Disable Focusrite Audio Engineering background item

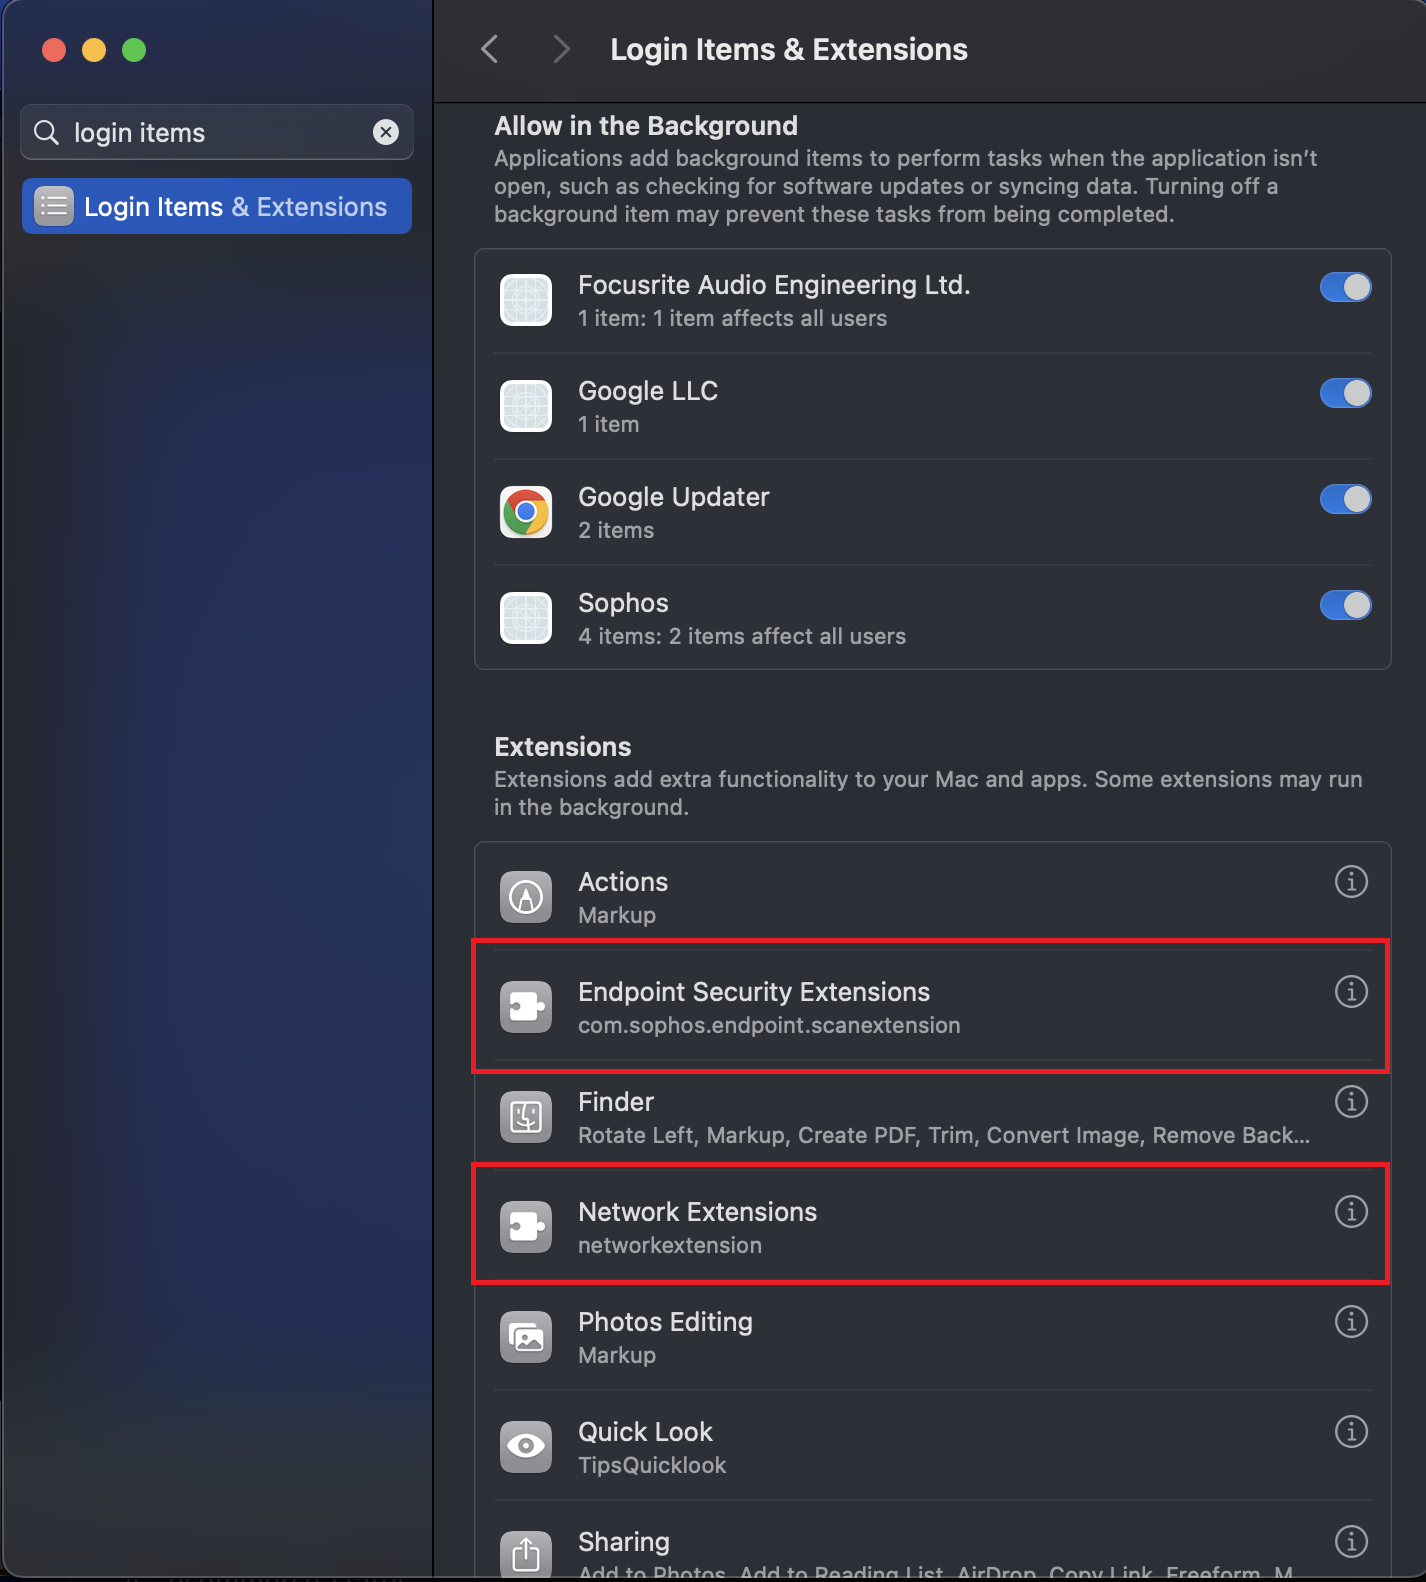pyautogui.click(x=1345, y=288)
